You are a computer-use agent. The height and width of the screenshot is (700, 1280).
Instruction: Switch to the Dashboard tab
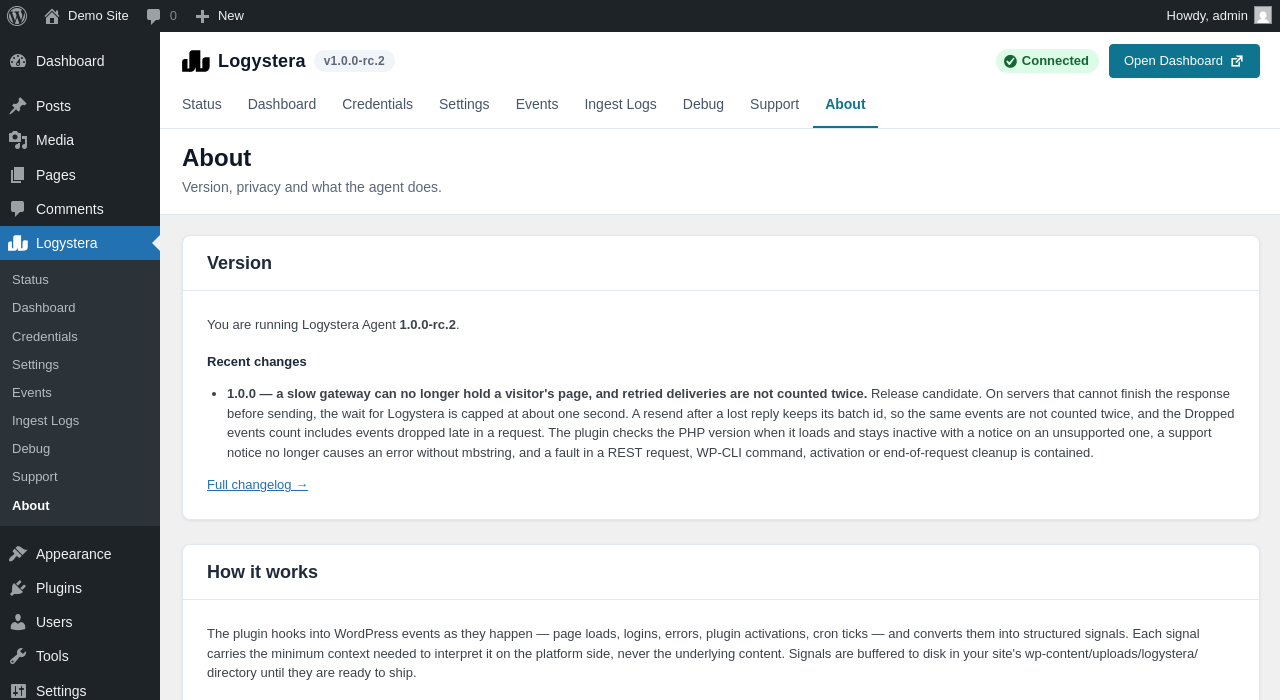[282, 104]
